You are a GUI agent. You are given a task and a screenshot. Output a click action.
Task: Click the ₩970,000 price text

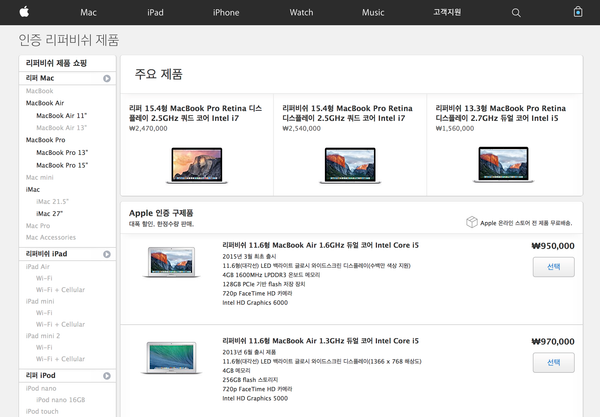pyautogui.click(x=553, y=342)
